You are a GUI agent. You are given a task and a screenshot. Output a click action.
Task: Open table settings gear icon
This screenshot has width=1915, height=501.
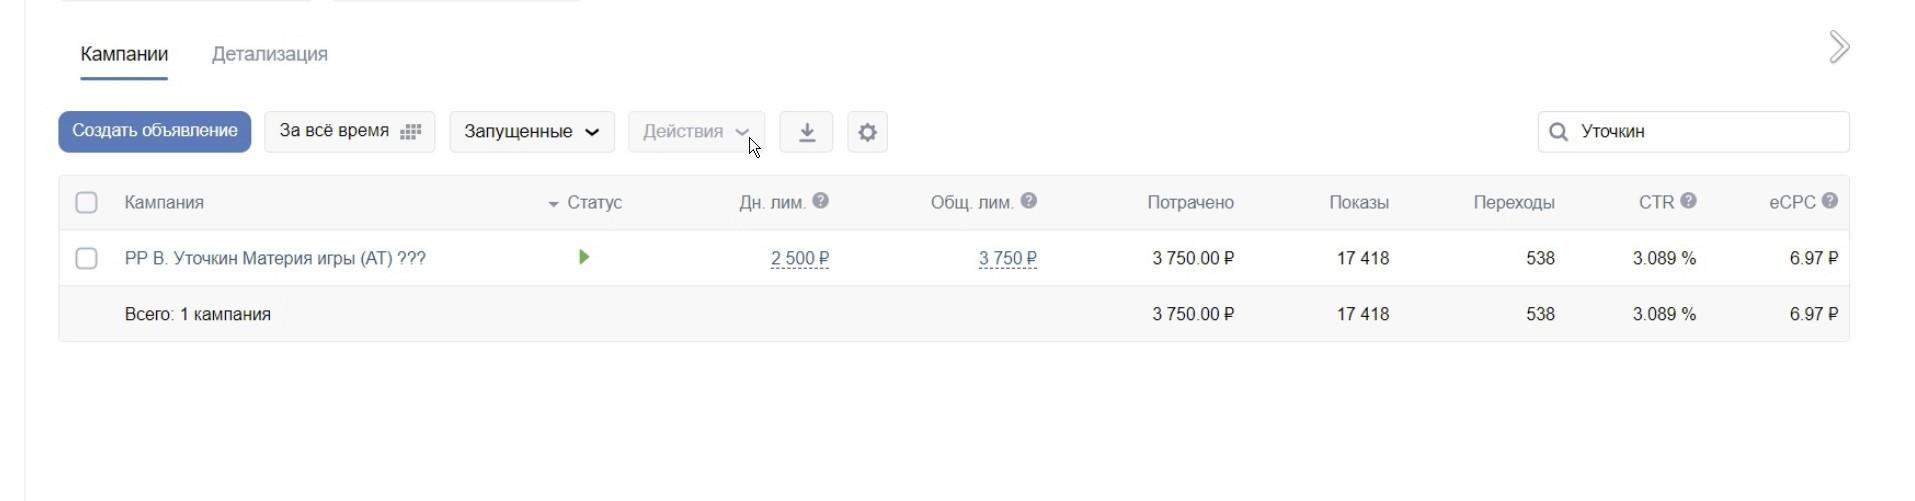[x=867, y=132]
